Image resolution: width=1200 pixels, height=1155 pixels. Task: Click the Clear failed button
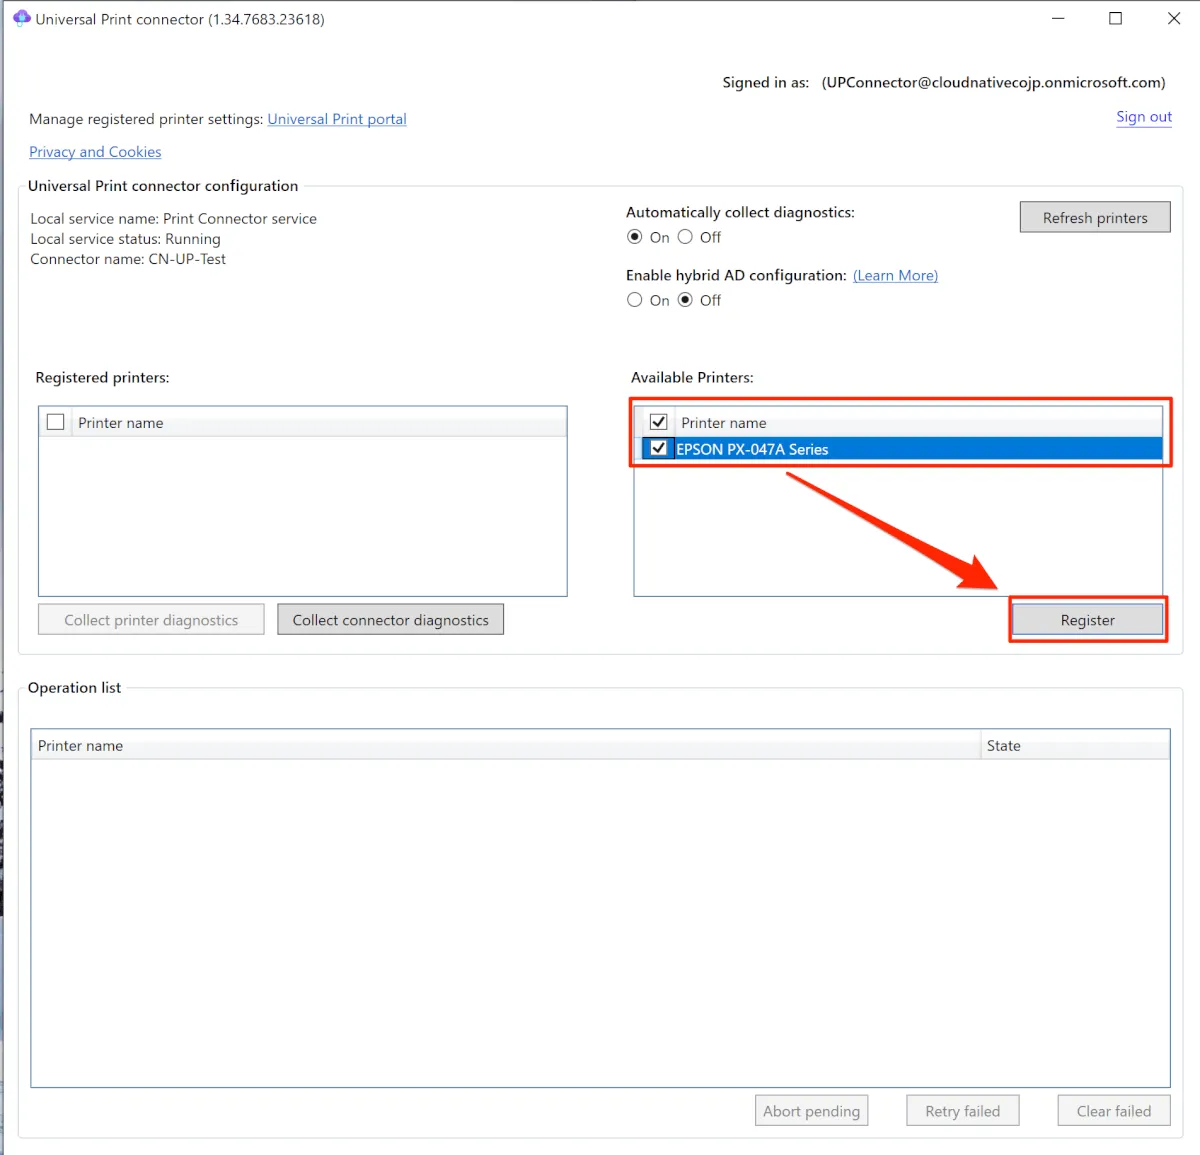[x=1114, y=1111]
